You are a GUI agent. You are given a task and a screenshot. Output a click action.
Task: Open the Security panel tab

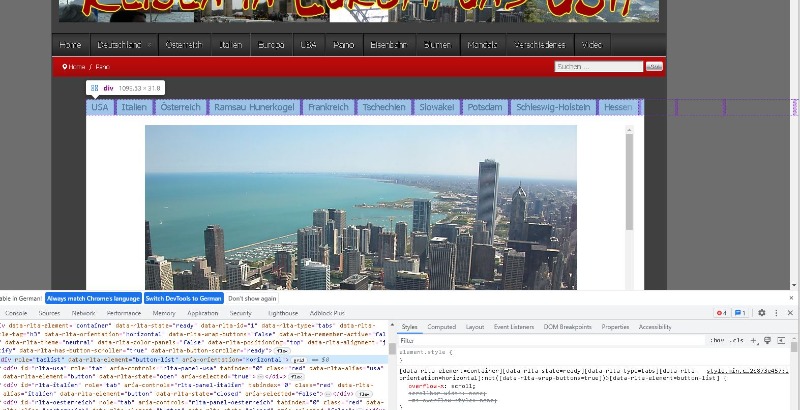pos(240,313)
